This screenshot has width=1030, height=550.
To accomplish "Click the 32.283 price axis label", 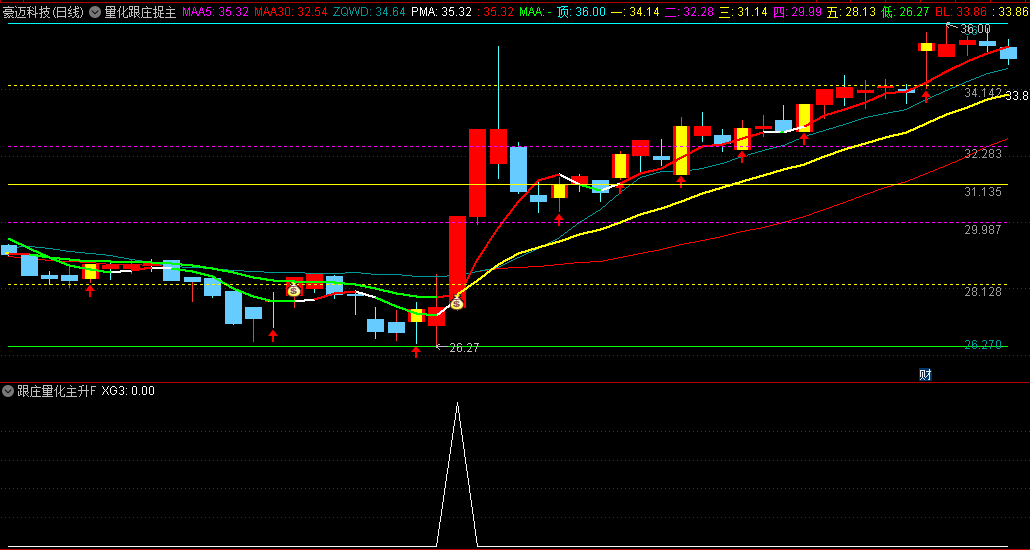I will [x=983, y=153].
